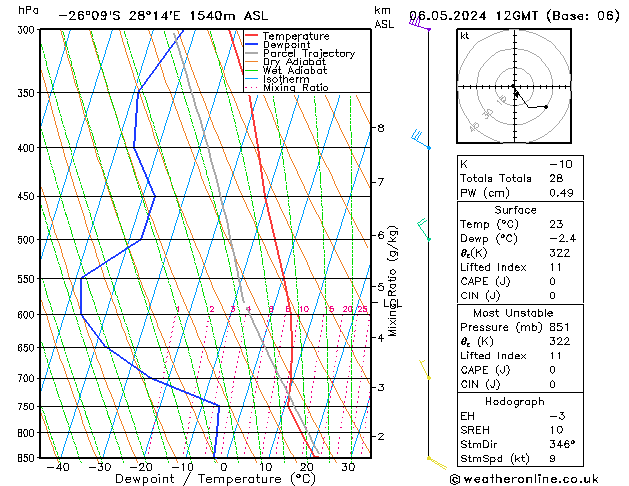Click the StmSpd (kt) value 9
Image resolution: width=629 pixels, height=486 pixels.
(x=552, y=458)
